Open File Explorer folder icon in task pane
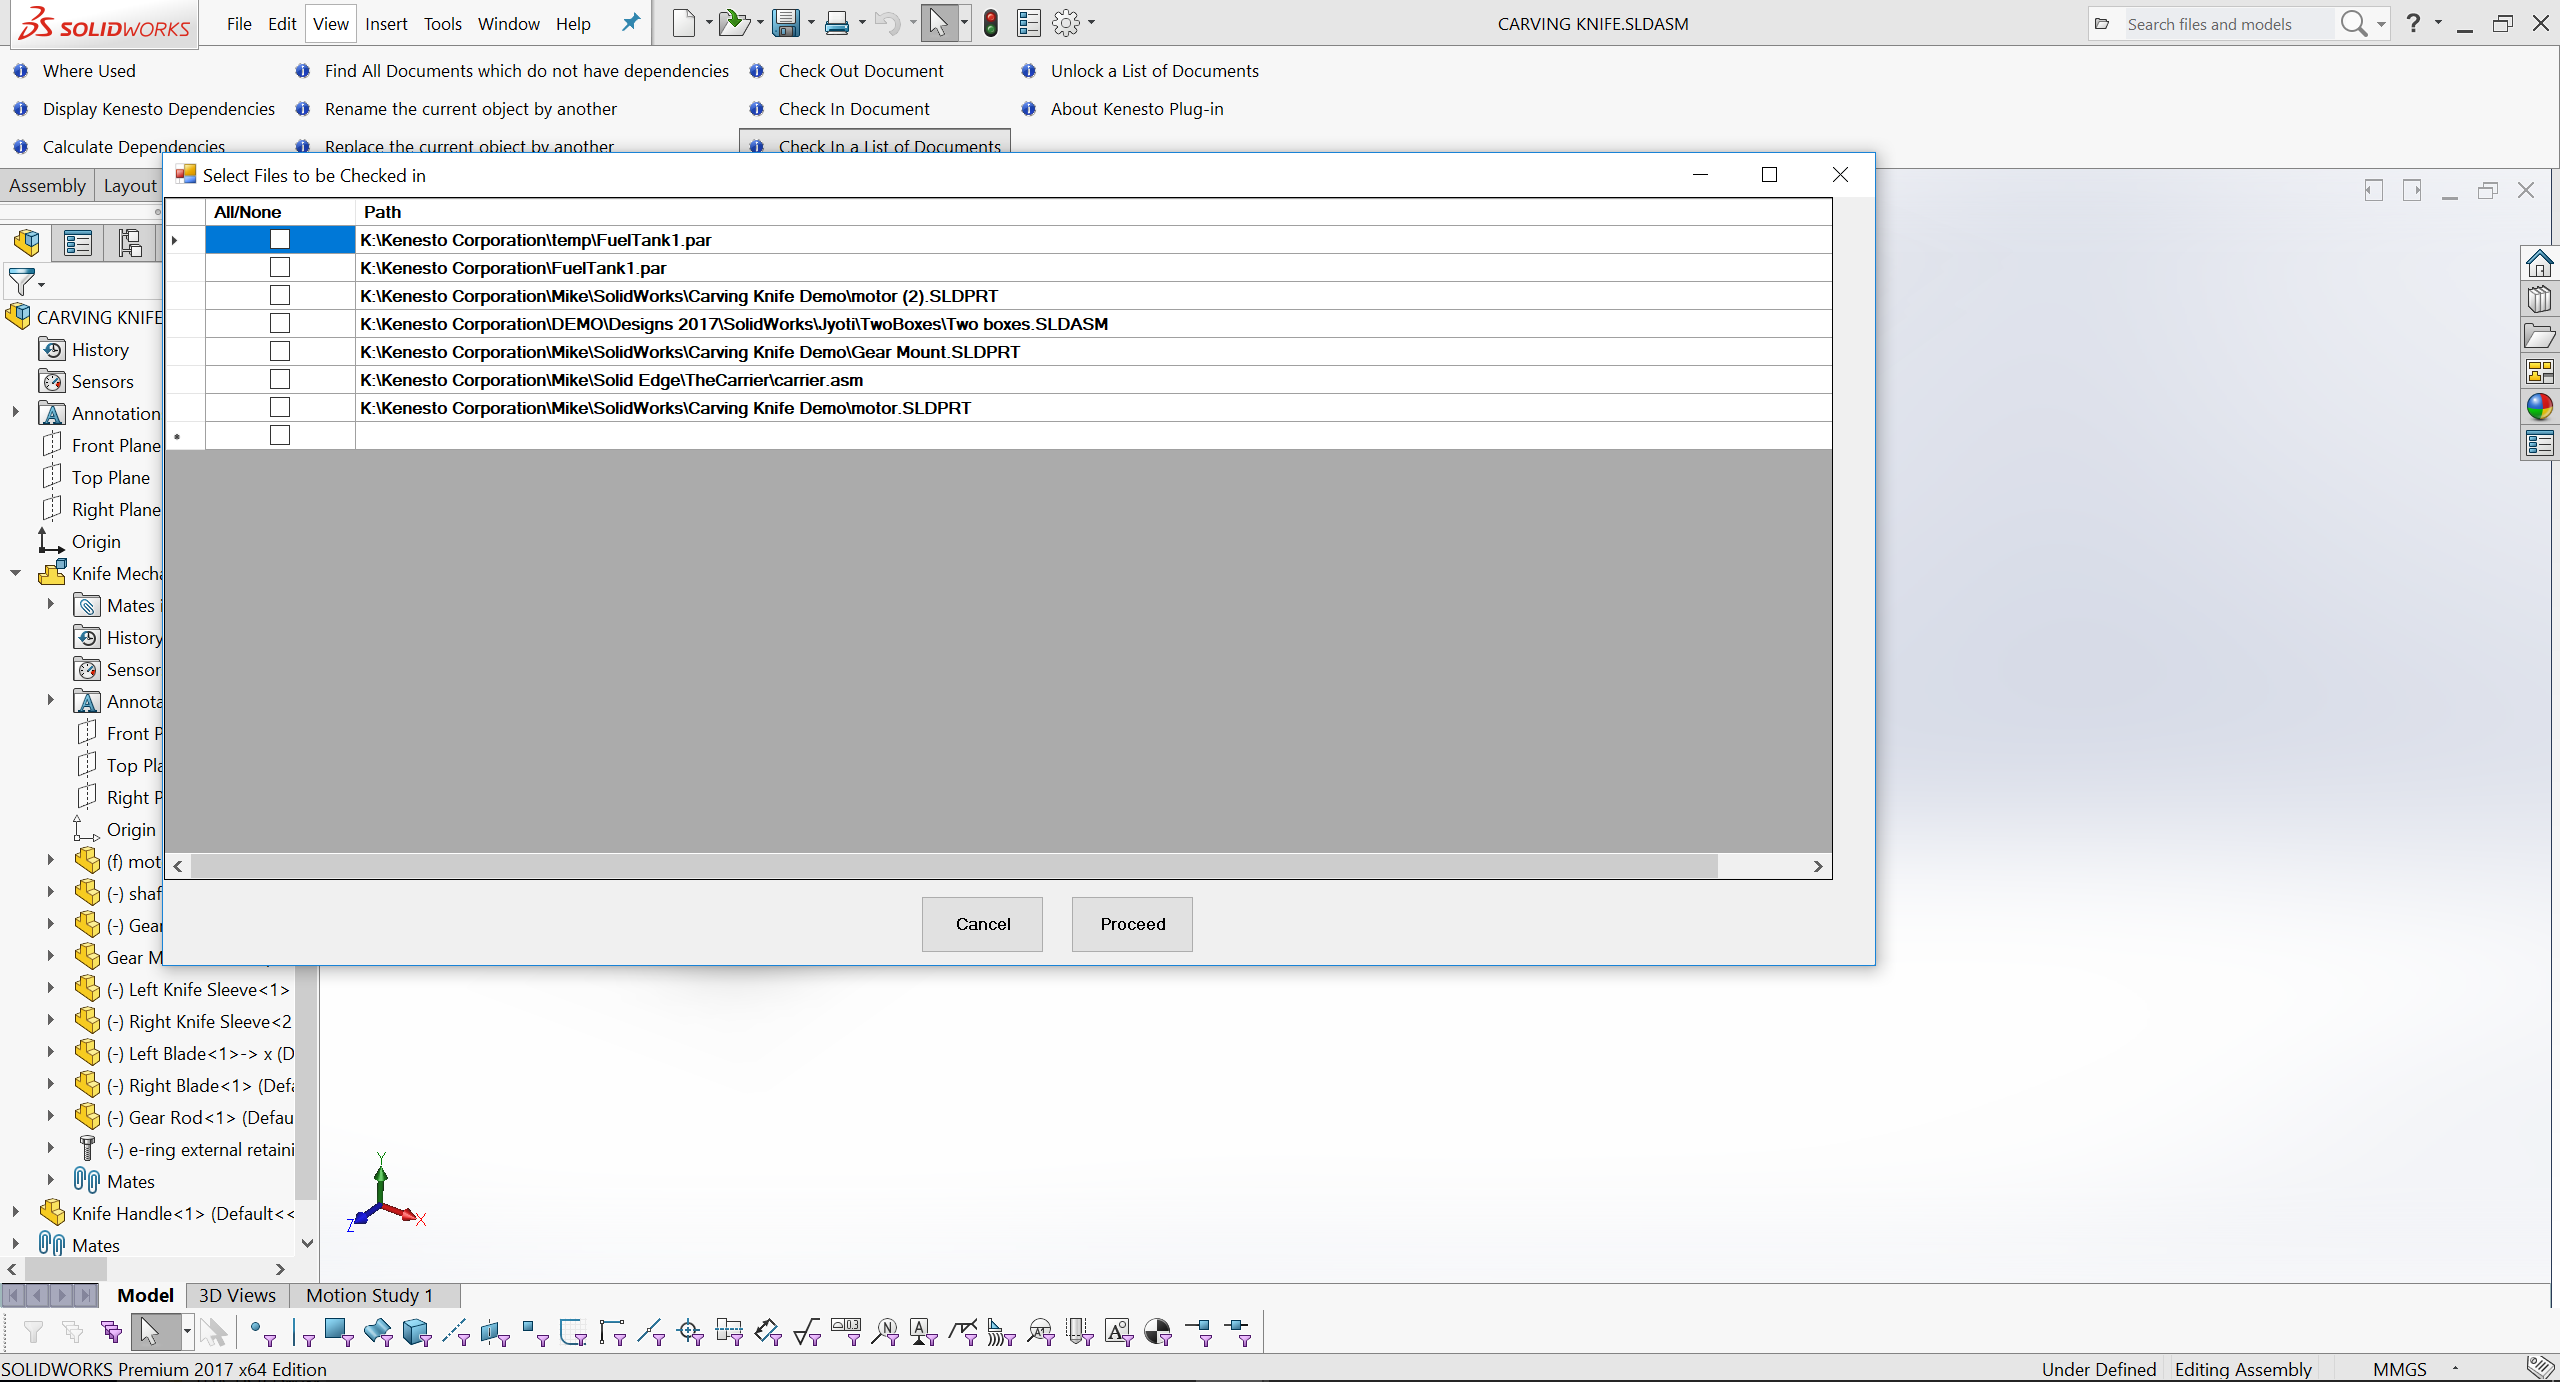This screenshot has width=2560, height=1382. (x=2539, y=336)
